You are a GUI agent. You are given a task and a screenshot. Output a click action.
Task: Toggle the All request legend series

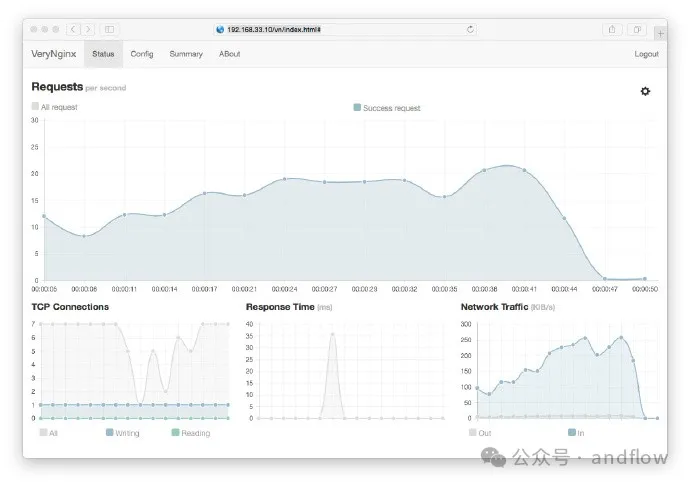(x=54, y=106)
